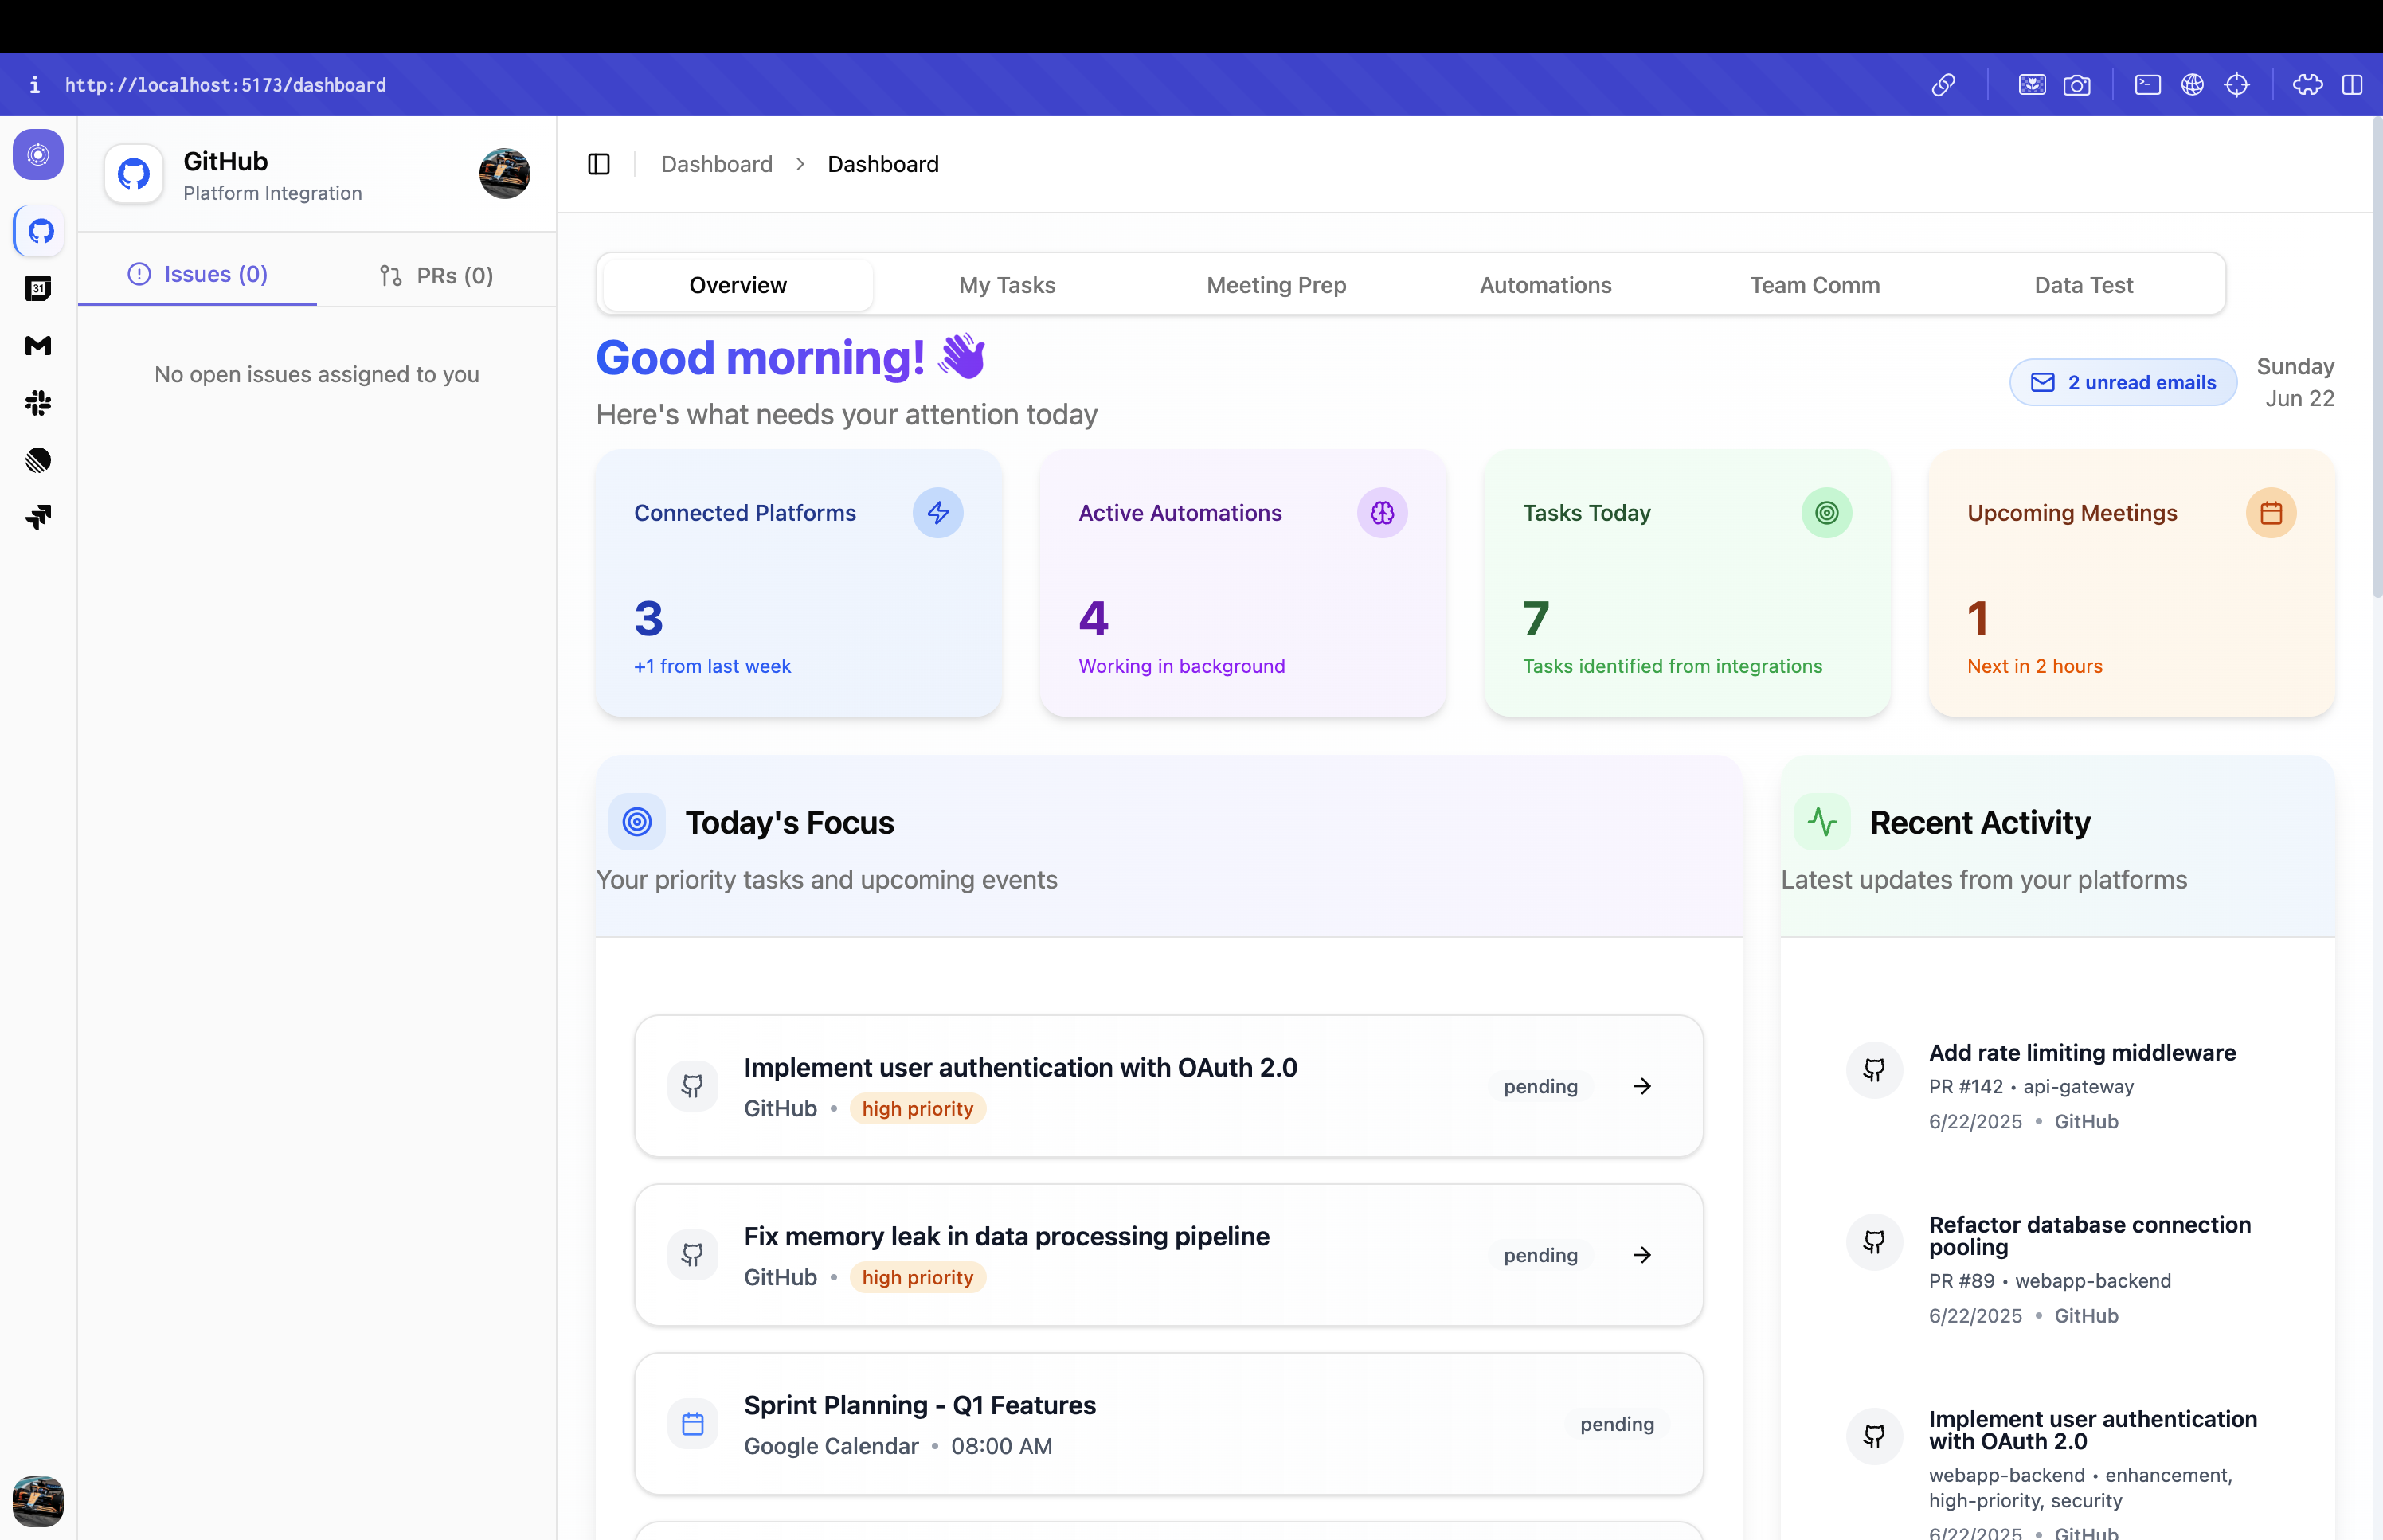Open the Slack integration in sidebar

38,403
